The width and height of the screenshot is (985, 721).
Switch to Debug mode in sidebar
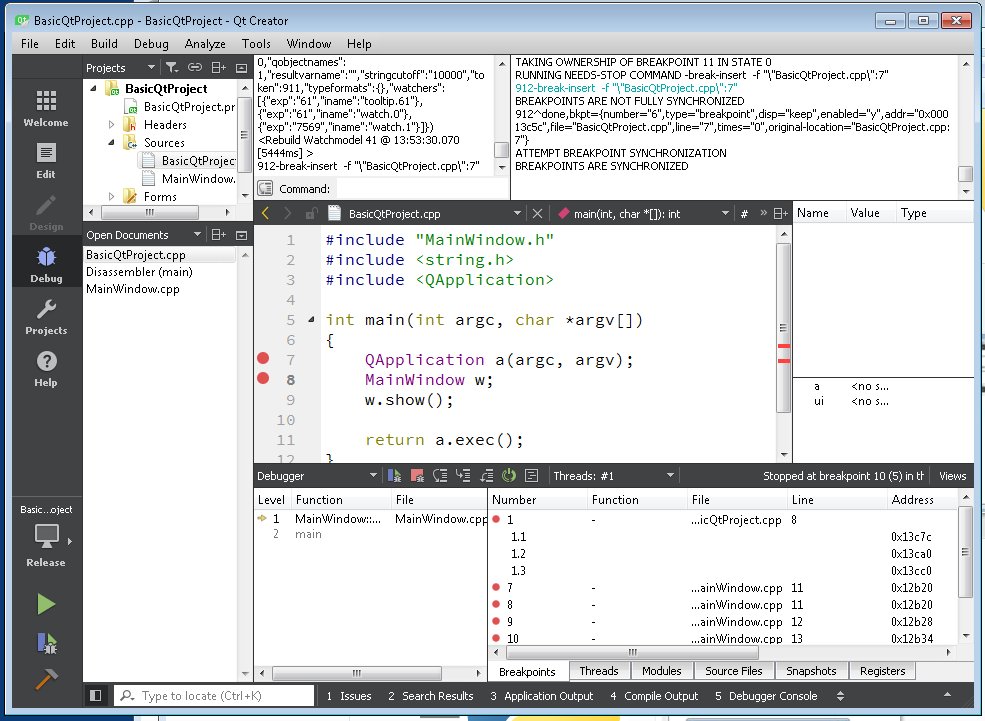[46, 264]
